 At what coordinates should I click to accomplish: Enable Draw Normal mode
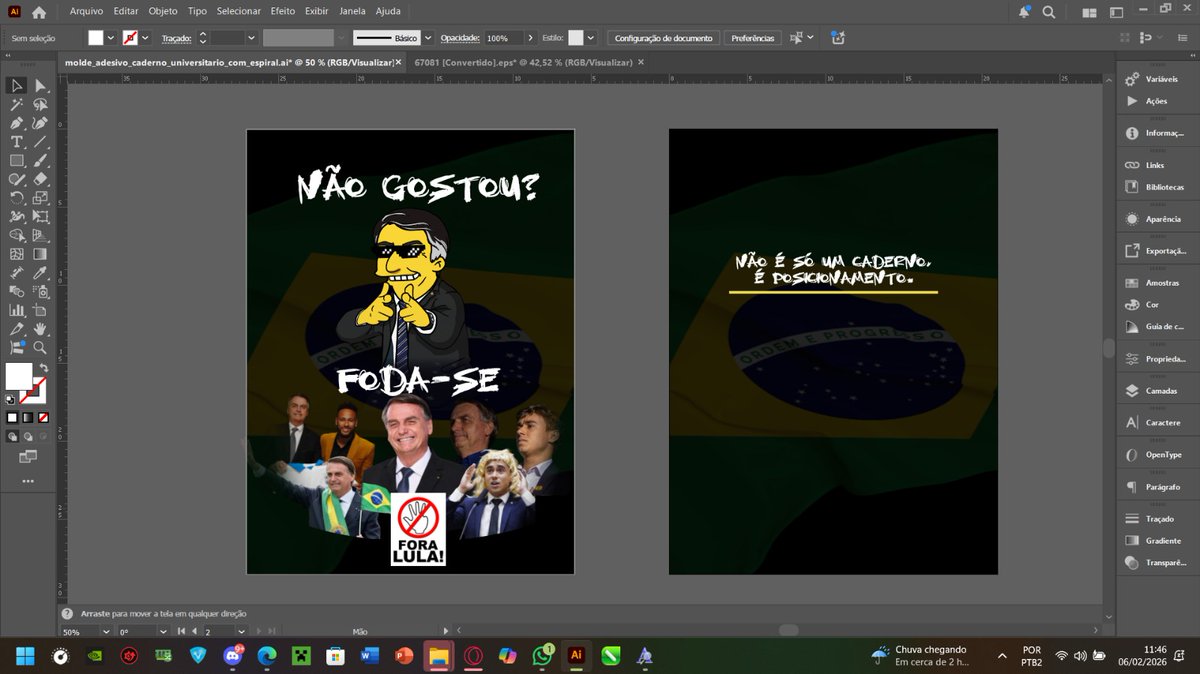coord(12,436)
